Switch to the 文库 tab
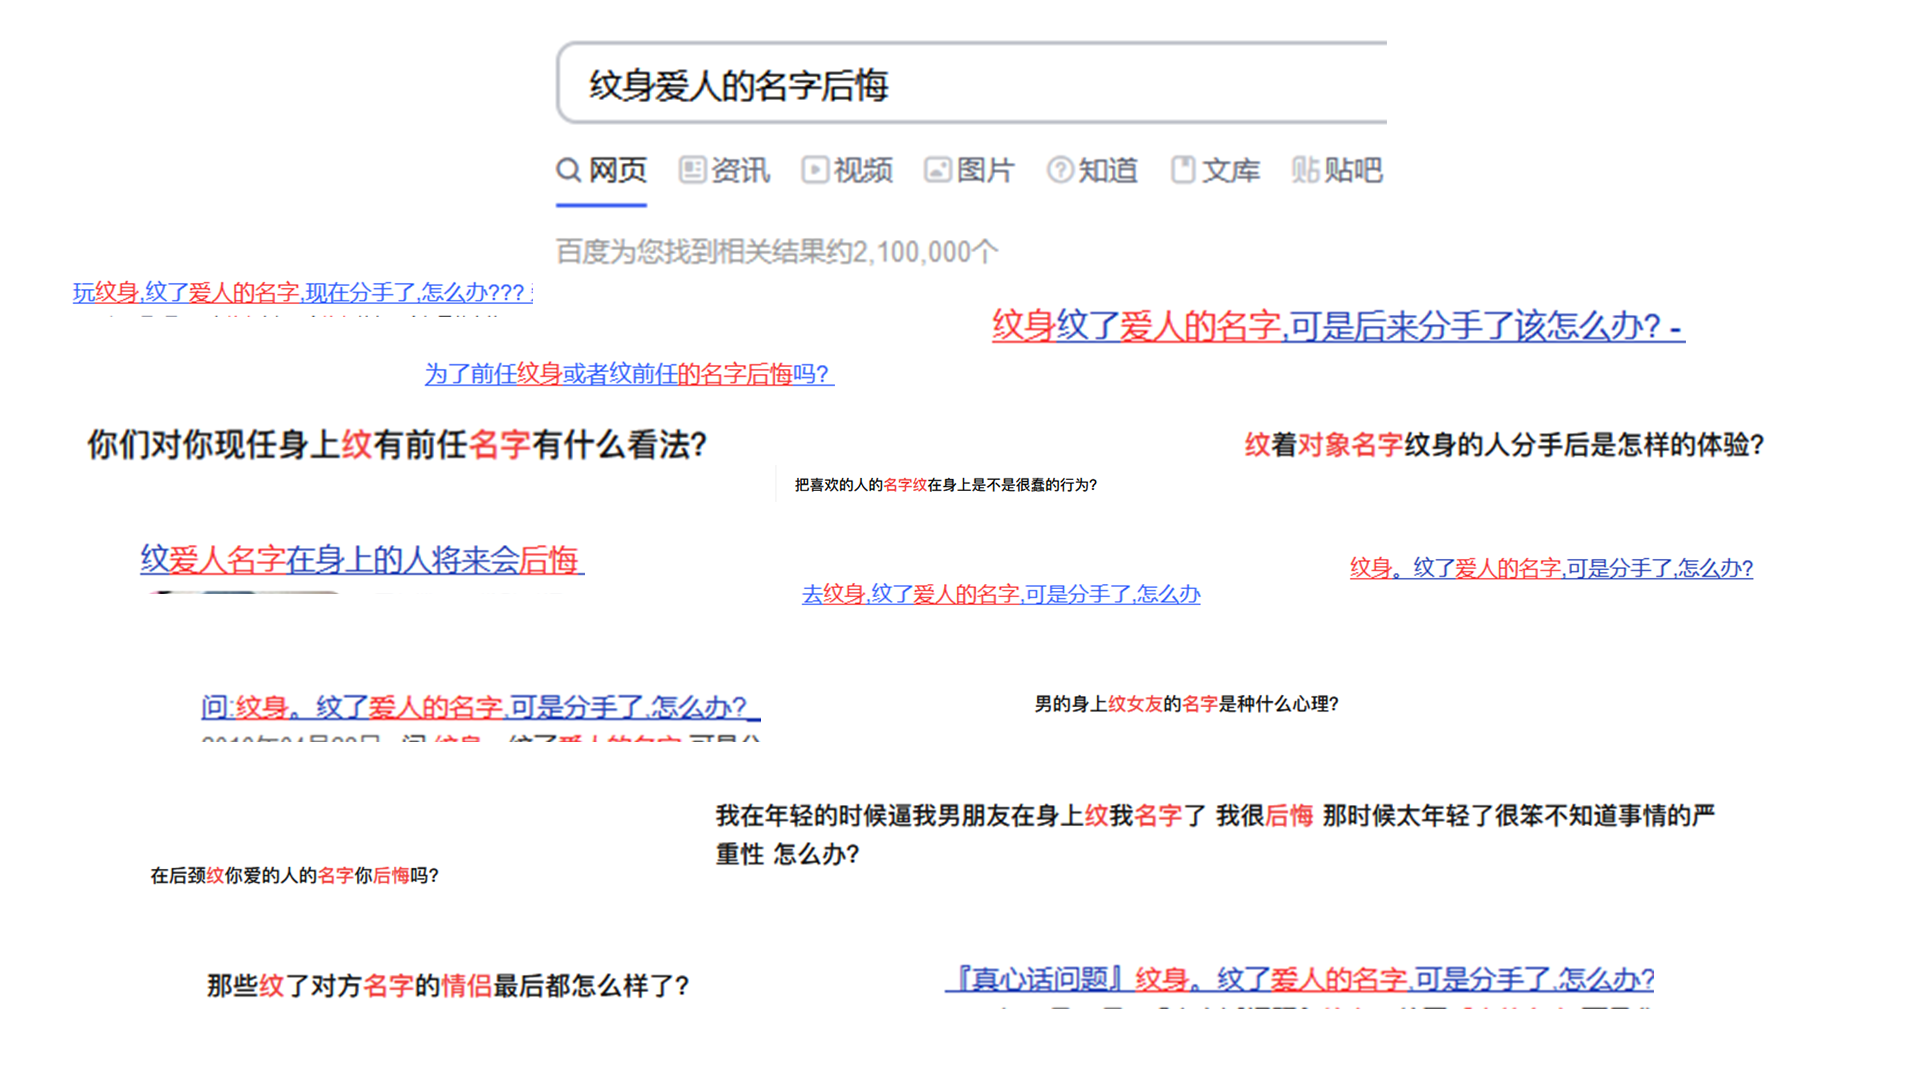 1216,170
